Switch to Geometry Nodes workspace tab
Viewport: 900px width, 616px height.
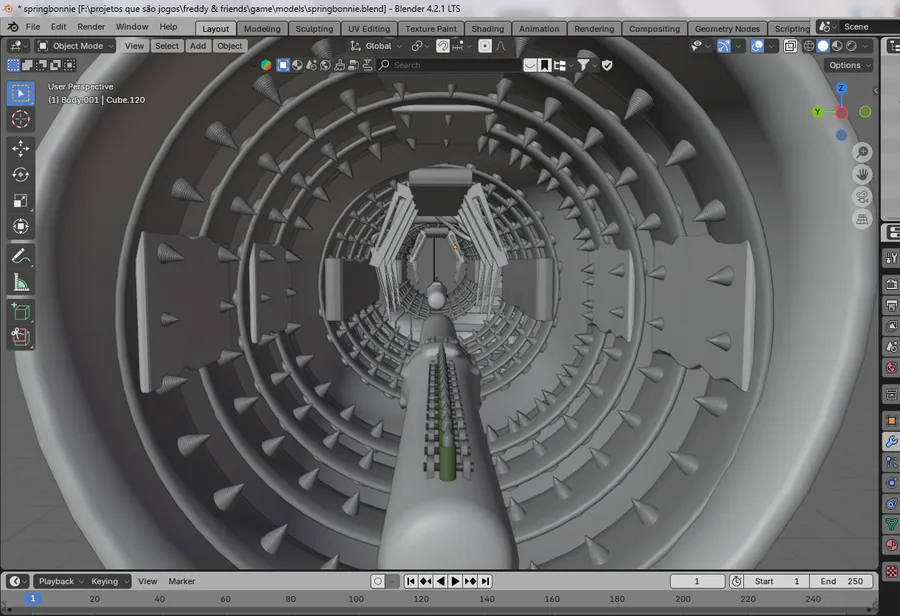(x=727, y=29)
